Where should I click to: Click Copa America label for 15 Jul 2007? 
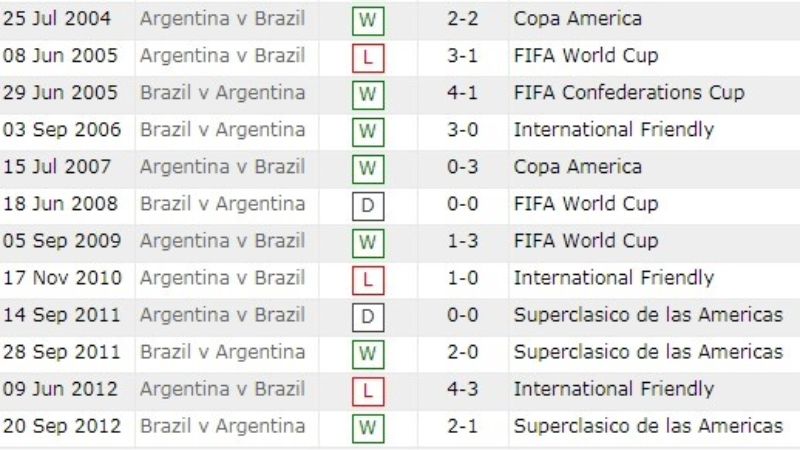coord(578,167)
